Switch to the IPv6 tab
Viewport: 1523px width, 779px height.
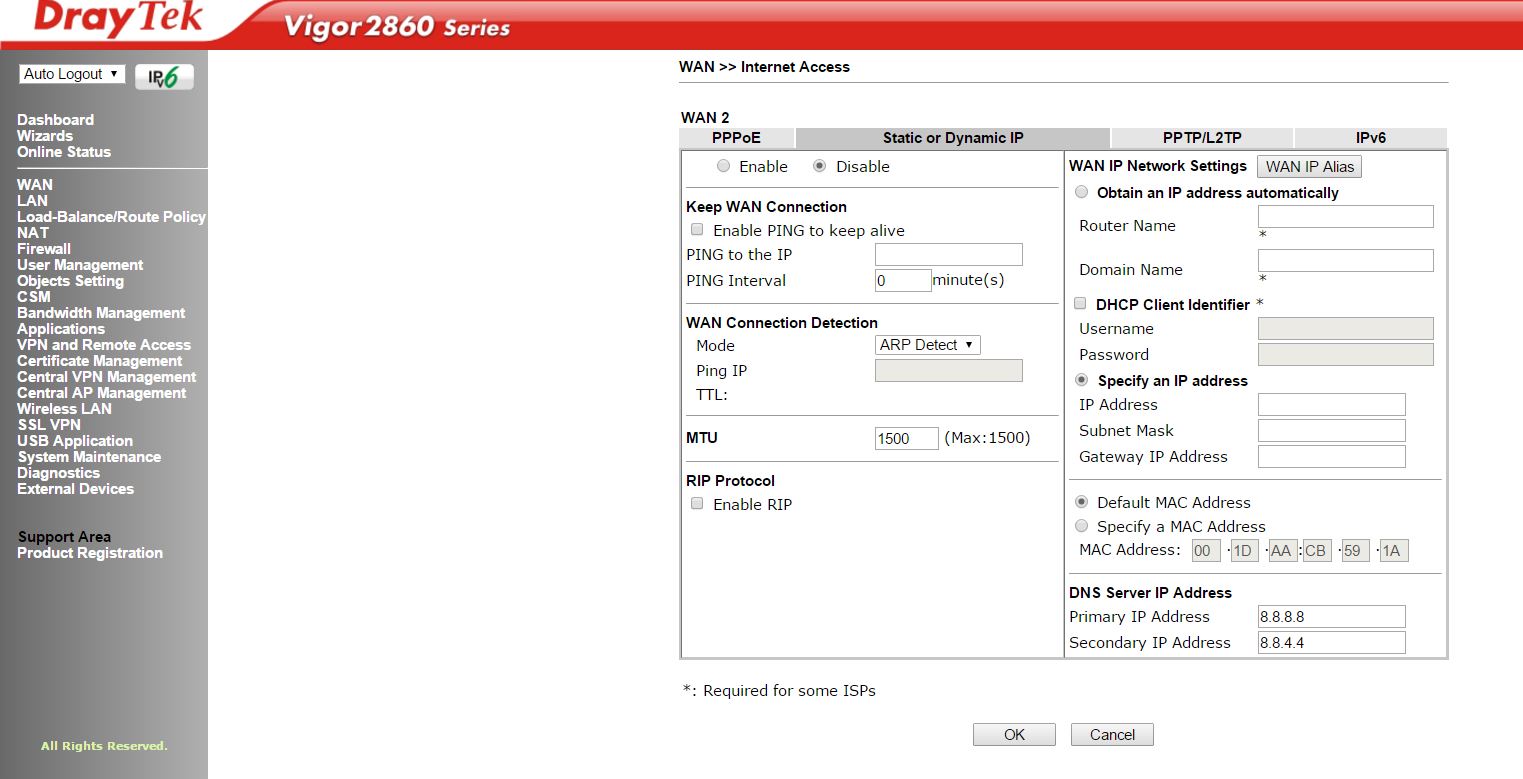1370,138
